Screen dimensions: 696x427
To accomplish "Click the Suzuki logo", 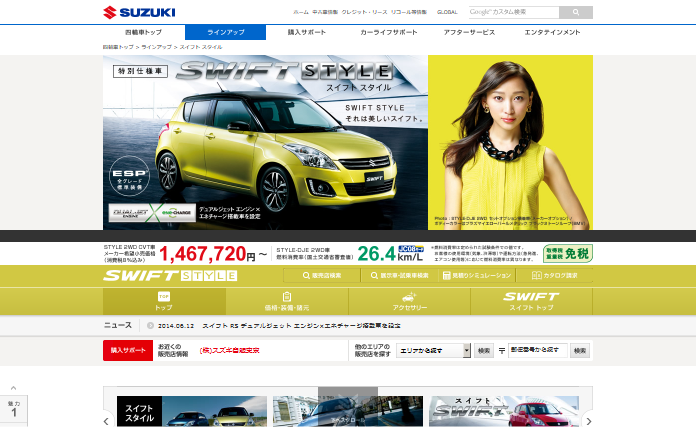I will [x=139, y=12].
